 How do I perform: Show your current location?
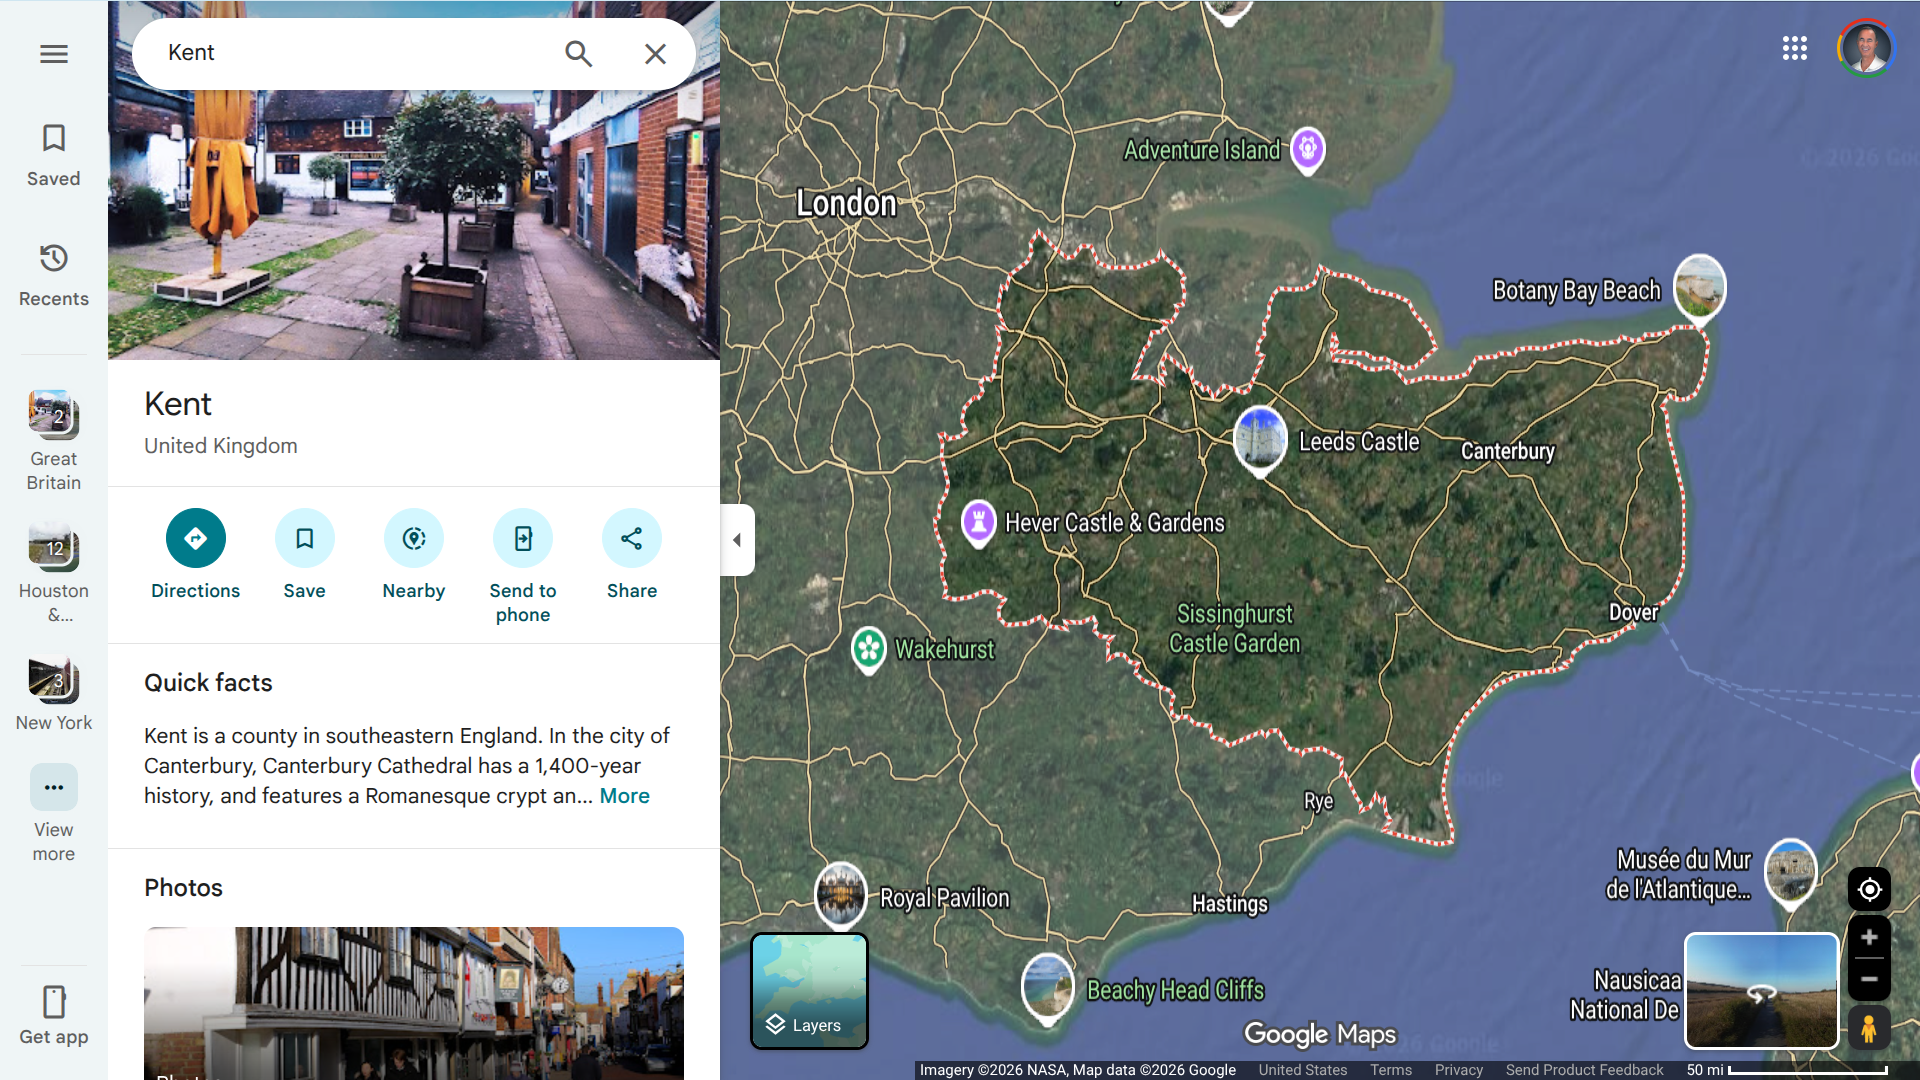click(x=1869, y=889)
